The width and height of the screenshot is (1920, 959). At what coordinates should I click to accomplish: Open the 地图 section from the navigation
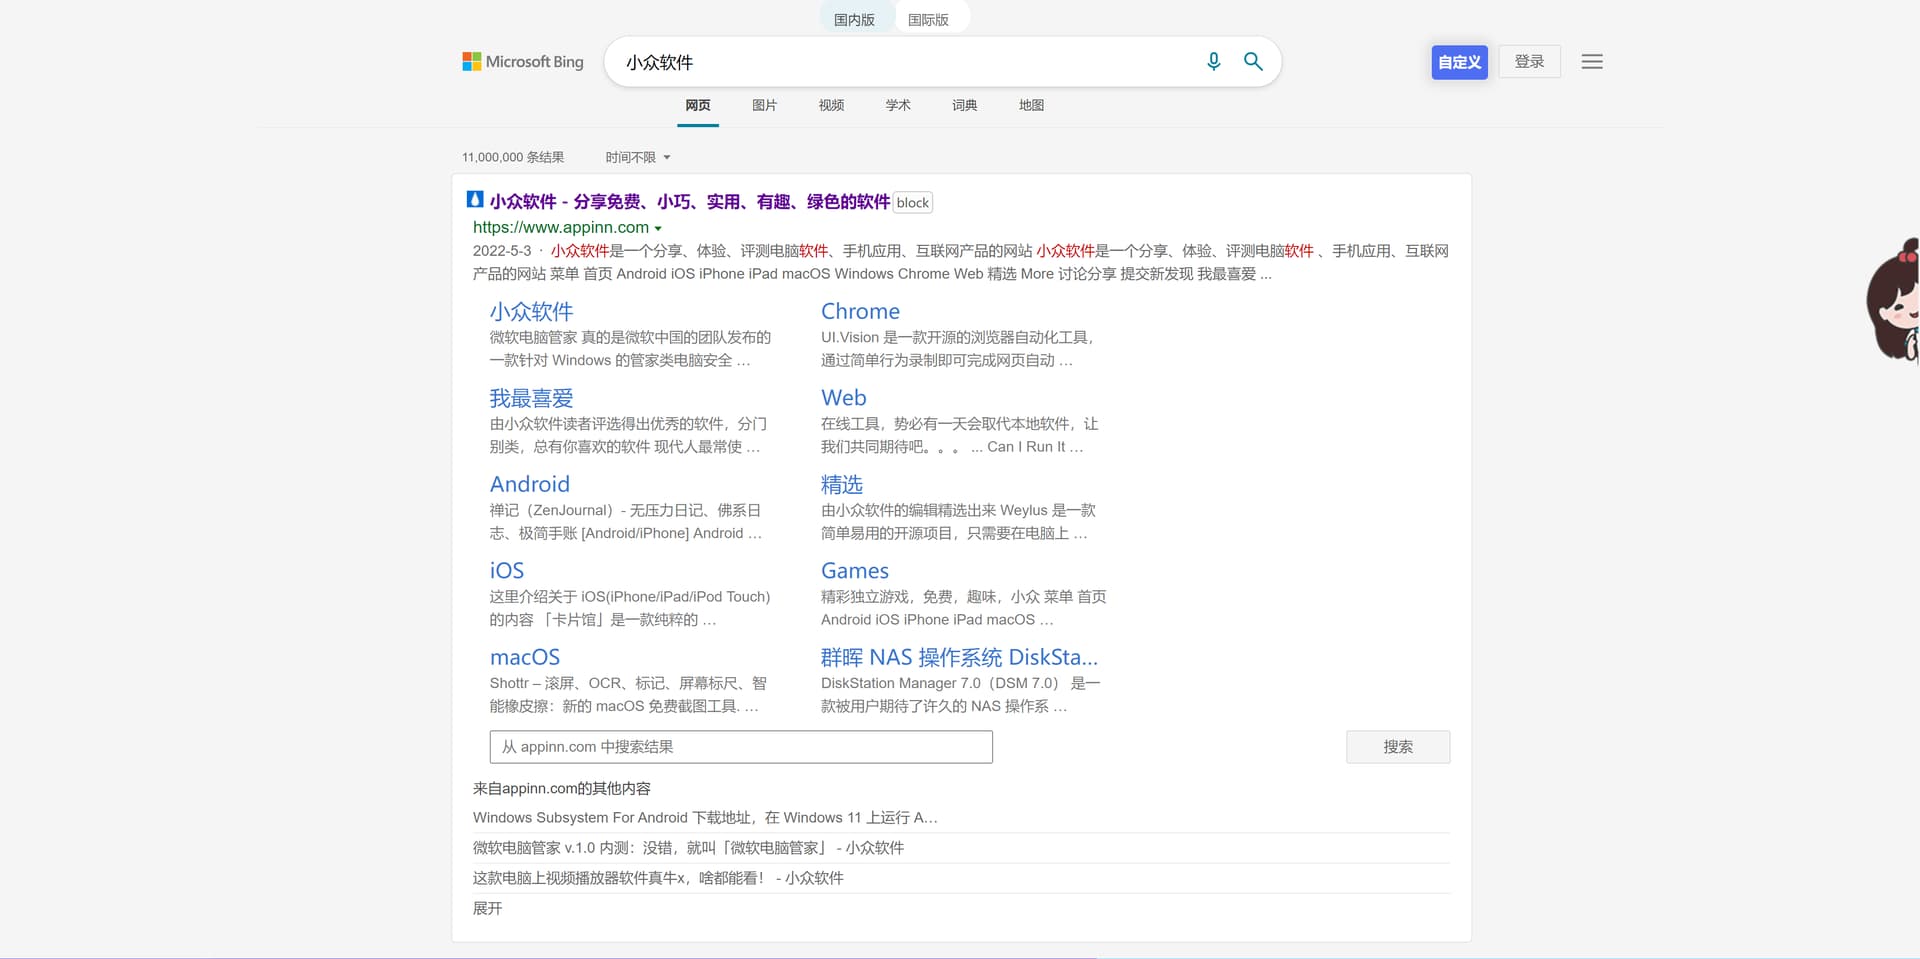point(1030,104)
